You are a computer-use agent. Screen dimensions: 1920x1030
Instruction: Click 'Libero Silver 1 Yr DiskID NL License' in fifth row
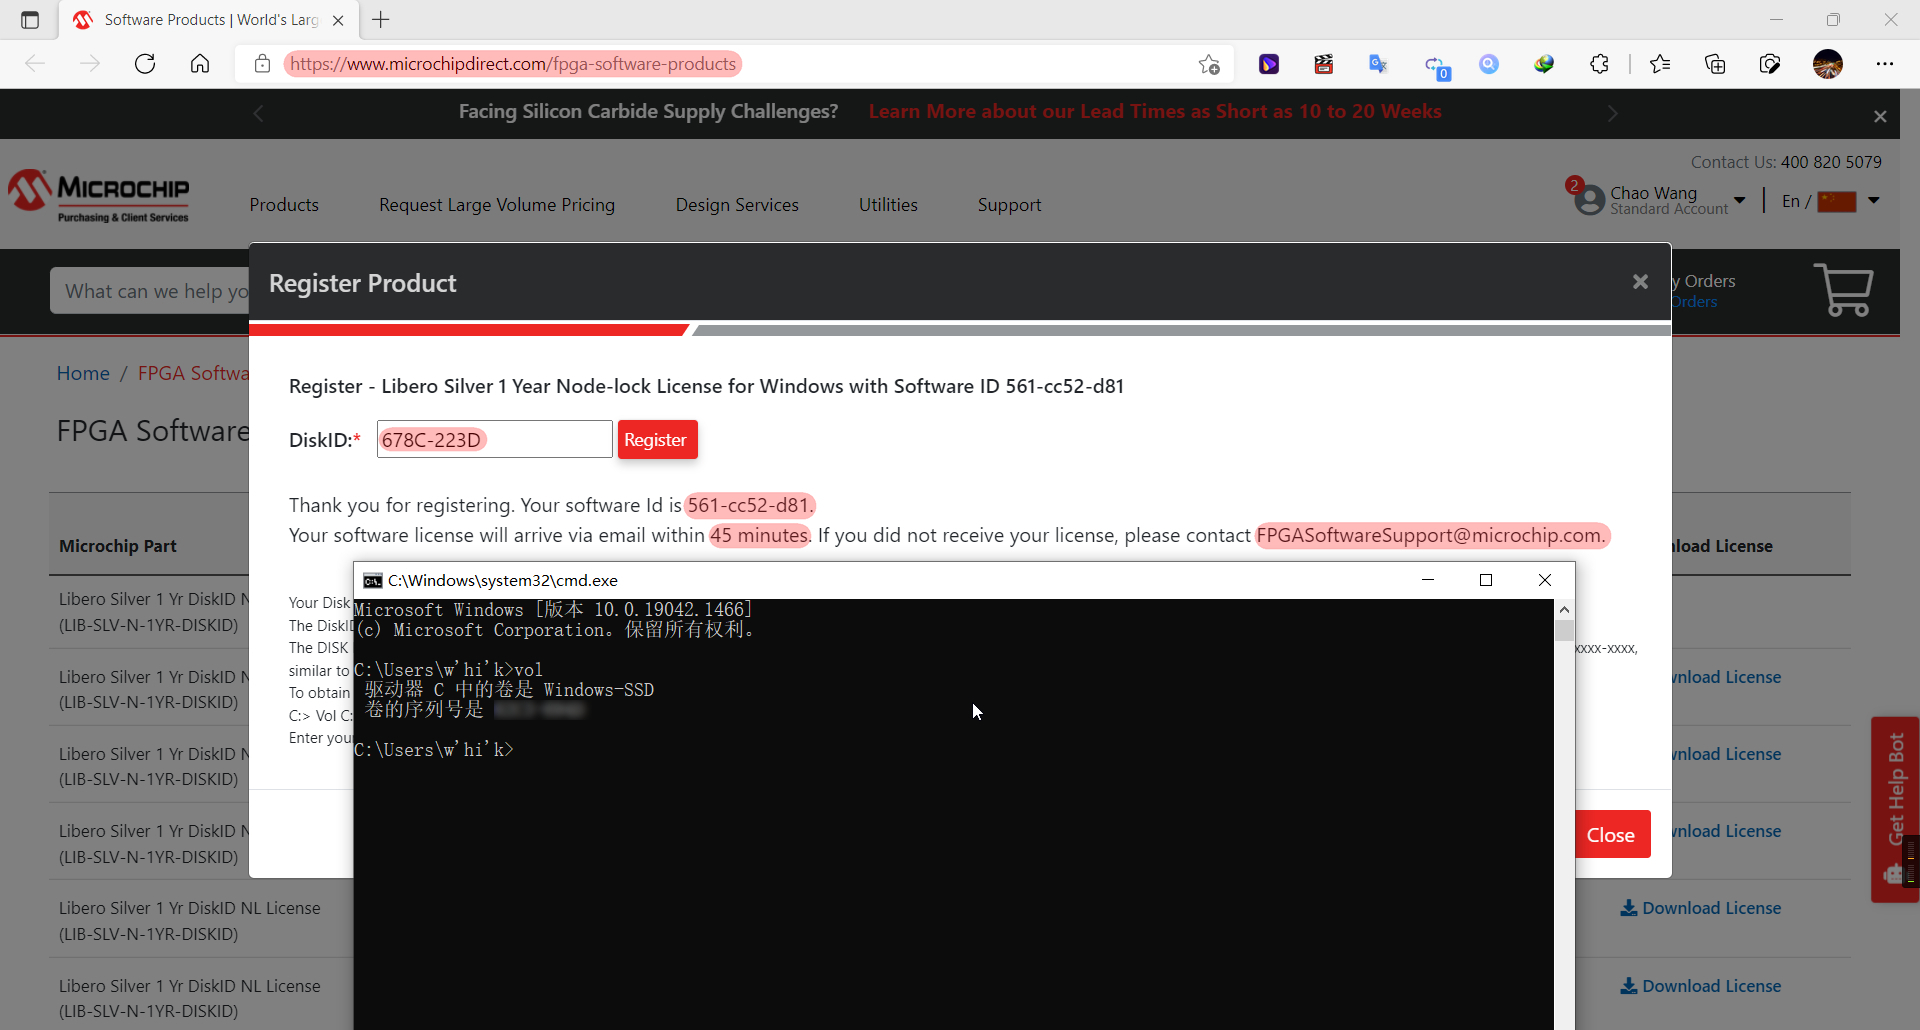click(190, 908)
